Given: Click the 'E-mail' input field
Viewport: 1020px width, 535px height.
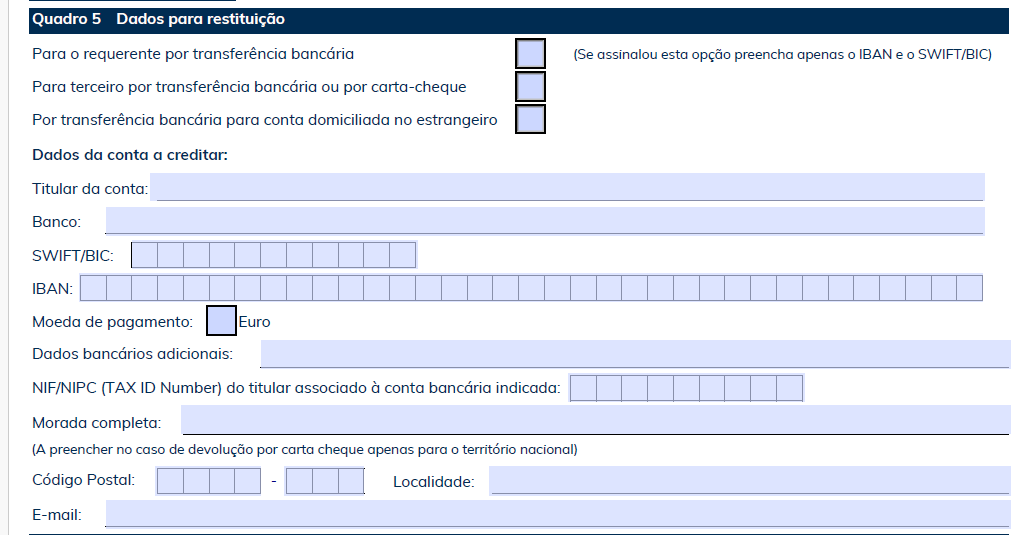Looking at the screenshot, I should click(558, 514).
